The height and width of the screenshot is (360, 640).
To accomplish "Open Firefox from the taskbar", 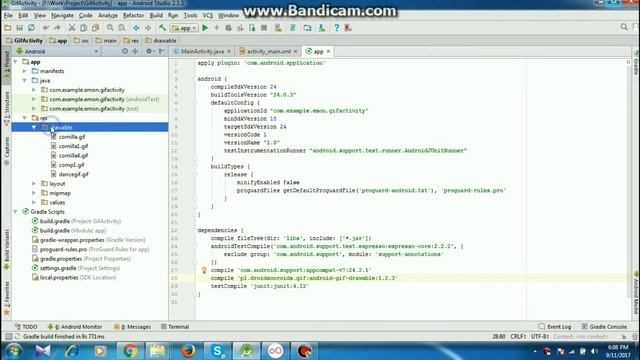I will click(188, 351).
